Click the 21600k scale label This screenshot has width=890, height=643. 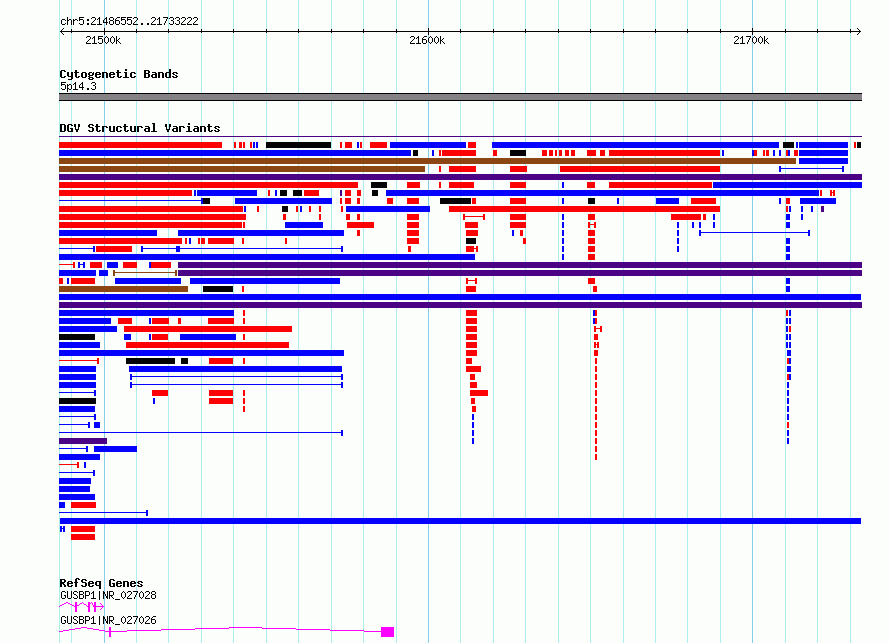[427, 40]
